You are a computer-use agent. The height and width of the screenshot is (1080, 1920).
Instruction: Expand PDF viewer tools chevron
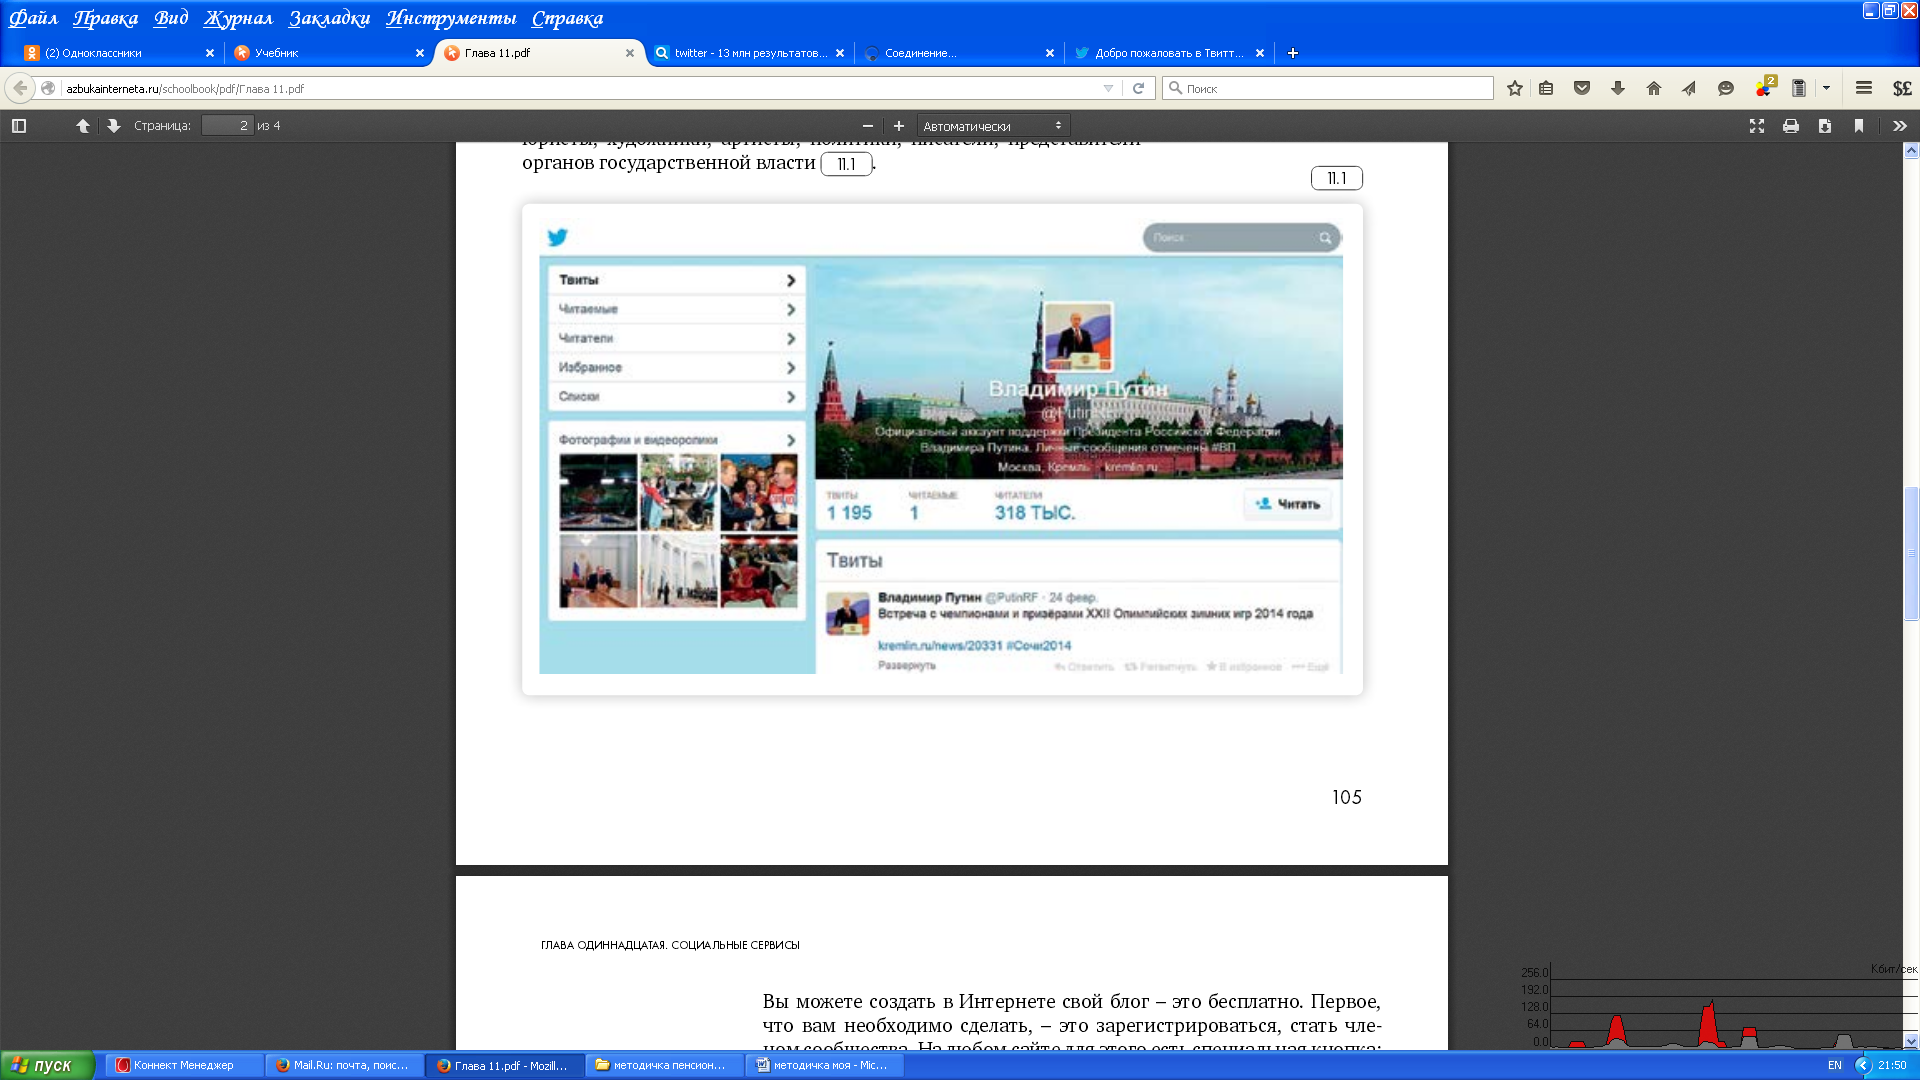(1900, 126)
